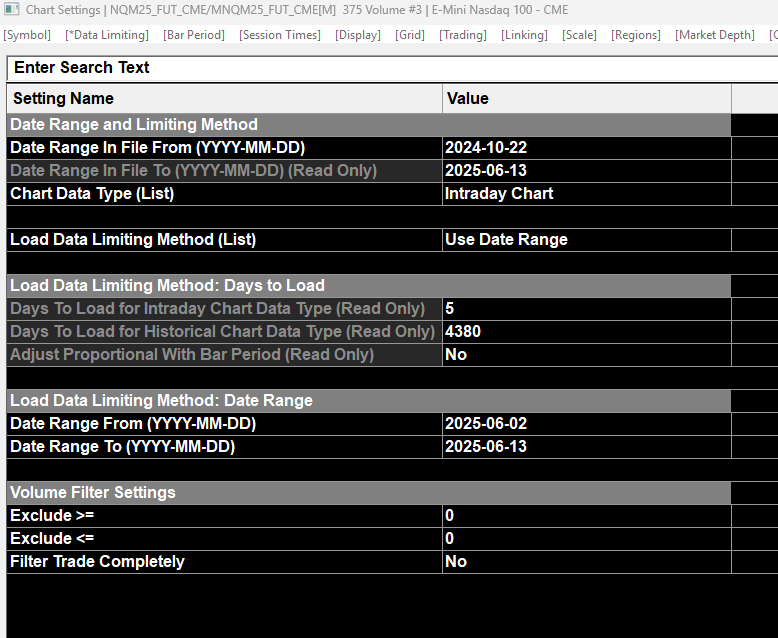
Task: Click the Volume Filter Settings section header
Action: (369, 493)
